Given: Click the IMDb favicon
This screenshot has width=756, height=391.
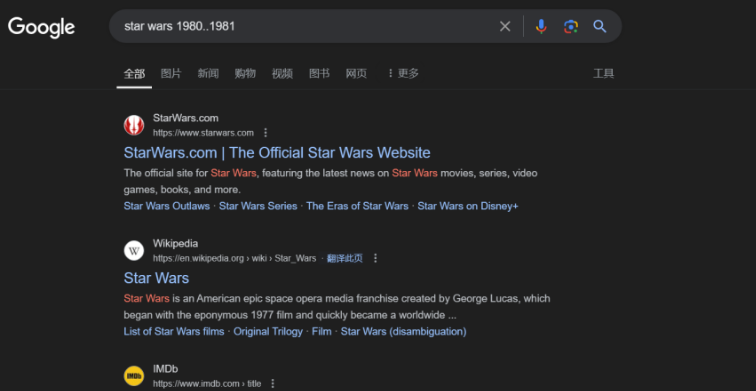Looking at the screenshot, I should (134, 376).
